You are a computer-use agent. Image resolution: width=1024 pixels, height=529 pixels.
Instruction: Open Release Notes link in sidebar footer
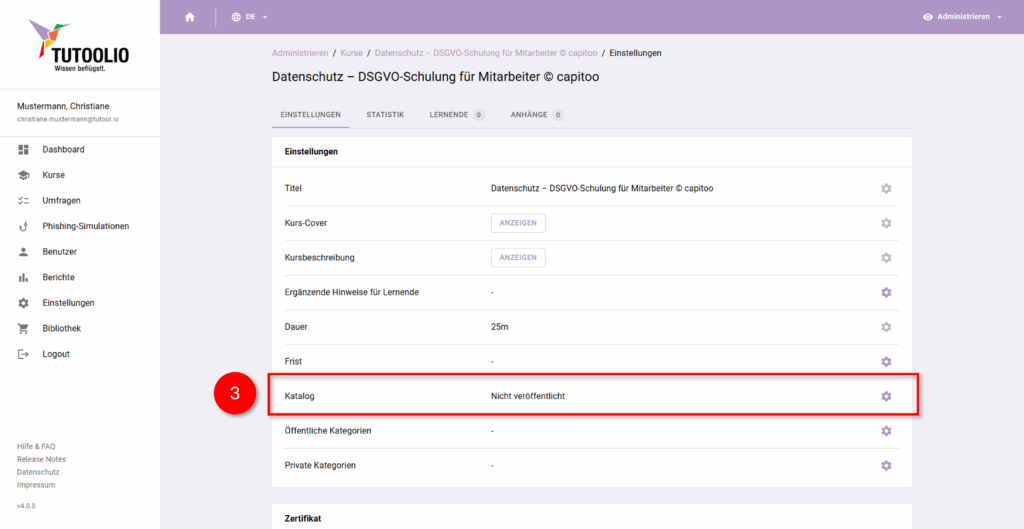click(41, 459)
